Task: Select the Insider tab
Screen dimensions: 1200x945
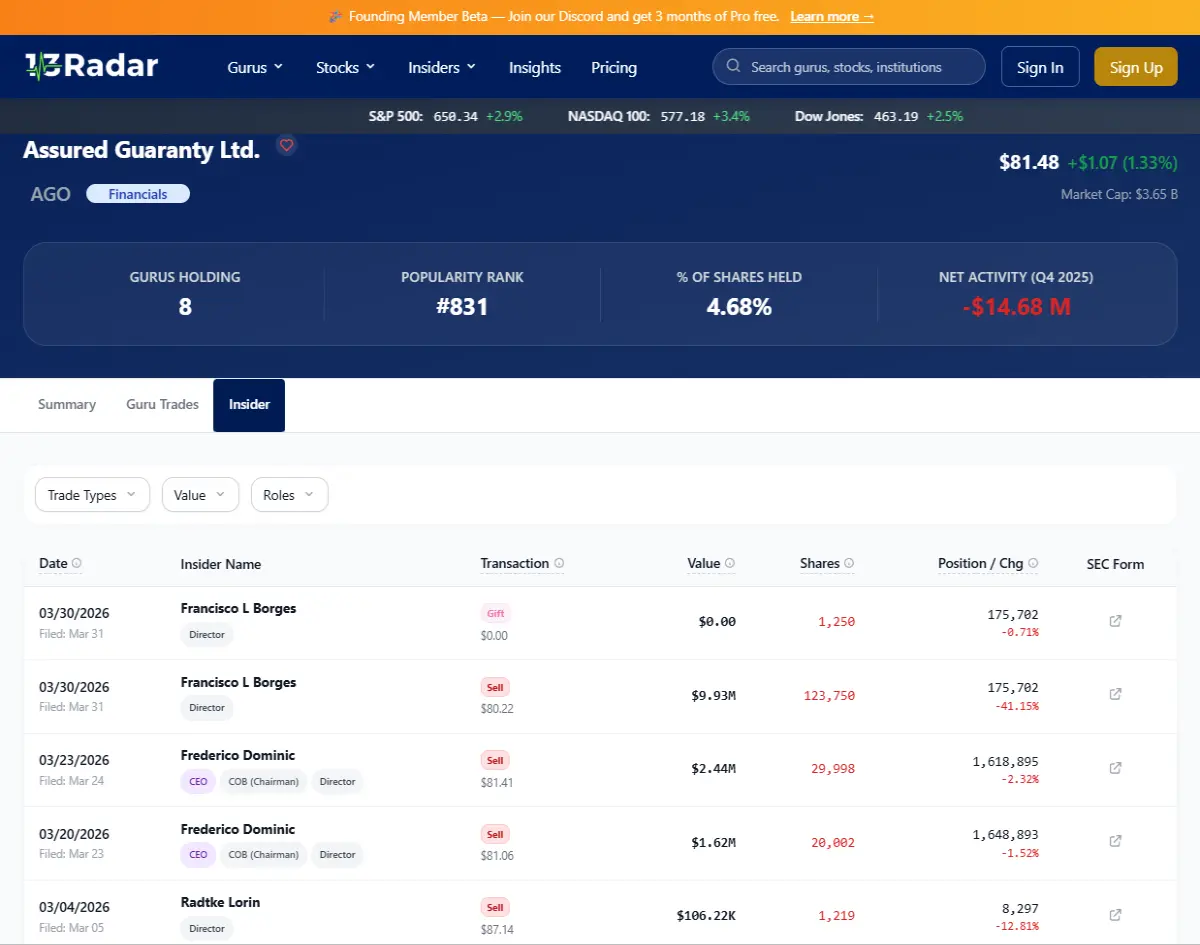Action: pyautogui.click(x=249, y=405)
